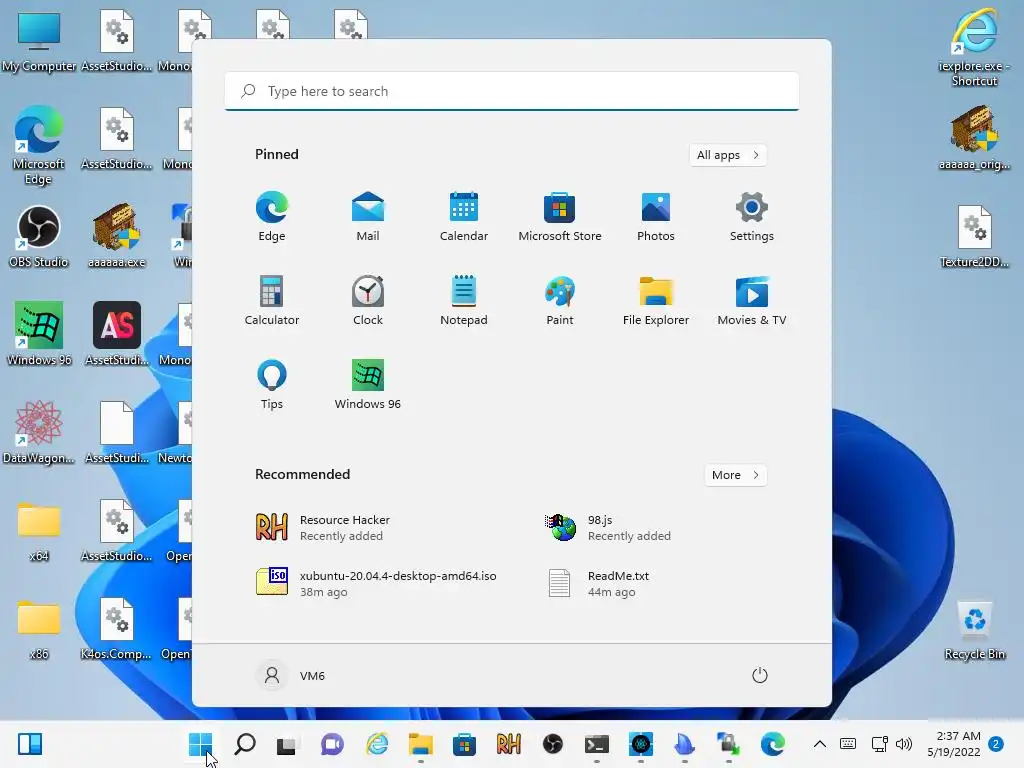Image resolution: width=1024 pixels, height=768 pixels.
Task: Select the x86 folder on the desktop
Action: 39,628
